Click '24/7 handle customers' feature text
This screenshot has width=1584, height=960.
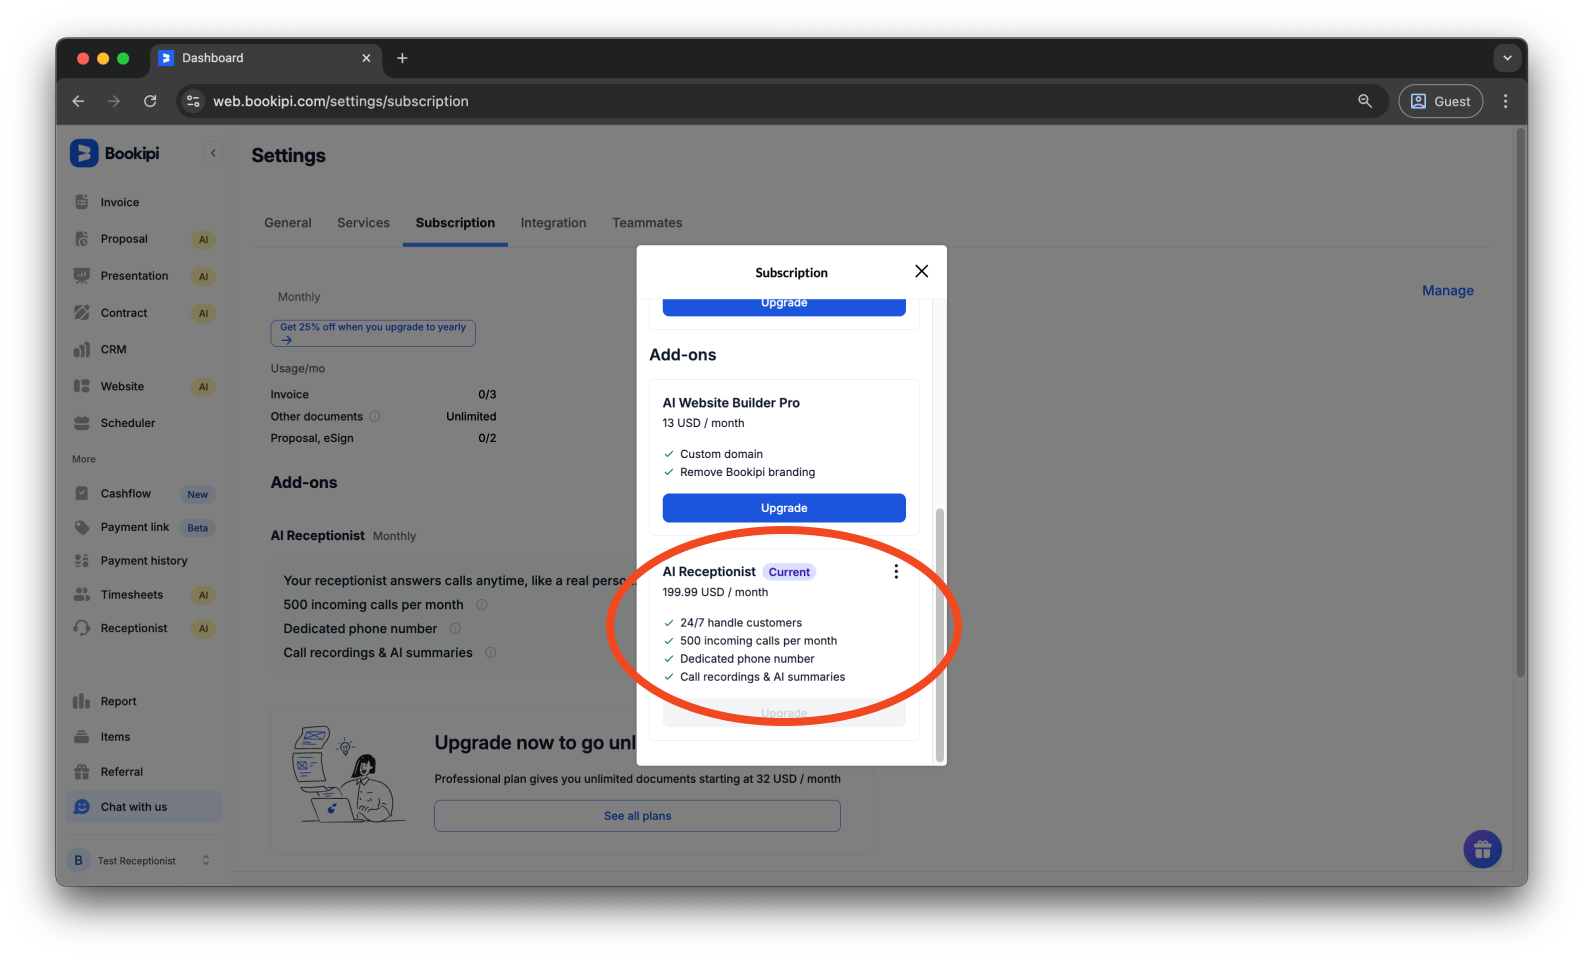[x=741, y=623]
